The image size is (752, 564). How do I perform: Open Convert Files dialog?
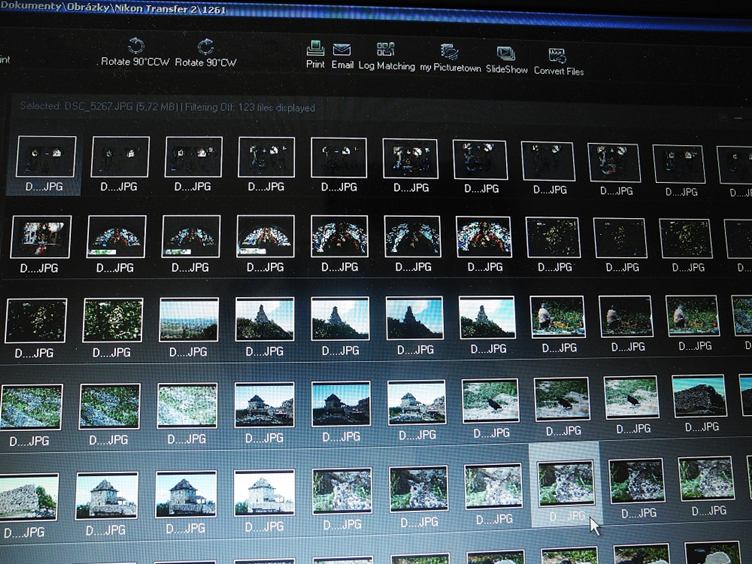(x=559, y=62)
